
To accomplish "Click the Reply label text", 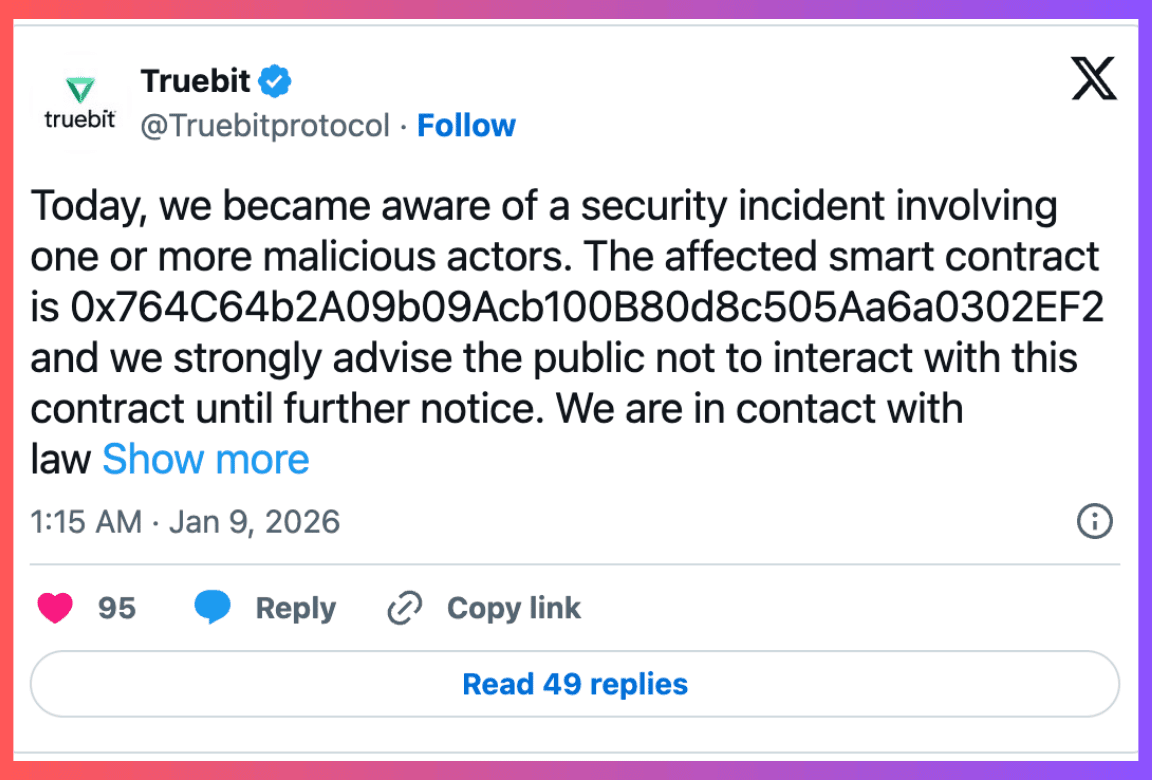I will [294, 608].
